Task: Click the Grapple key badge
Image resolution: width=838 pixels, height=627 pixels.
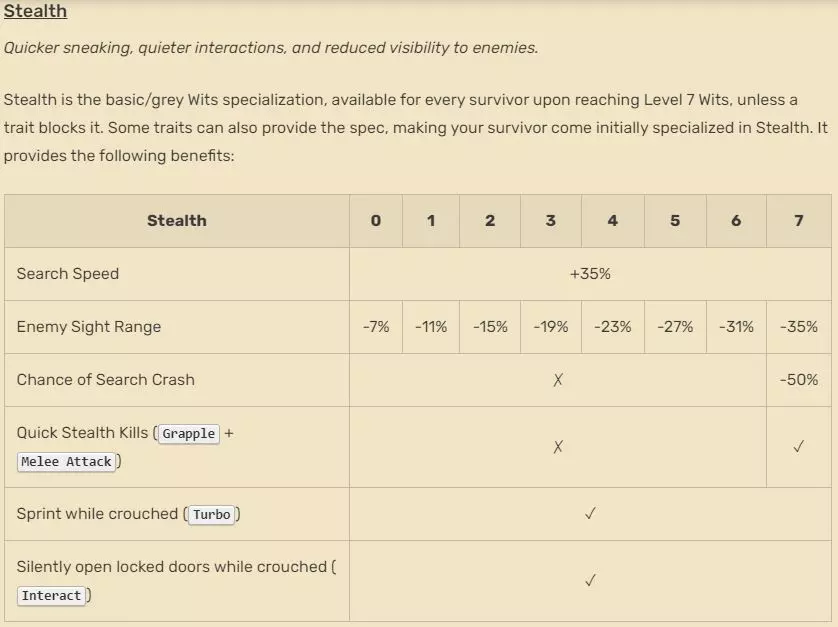Action: tap(189, 433)
